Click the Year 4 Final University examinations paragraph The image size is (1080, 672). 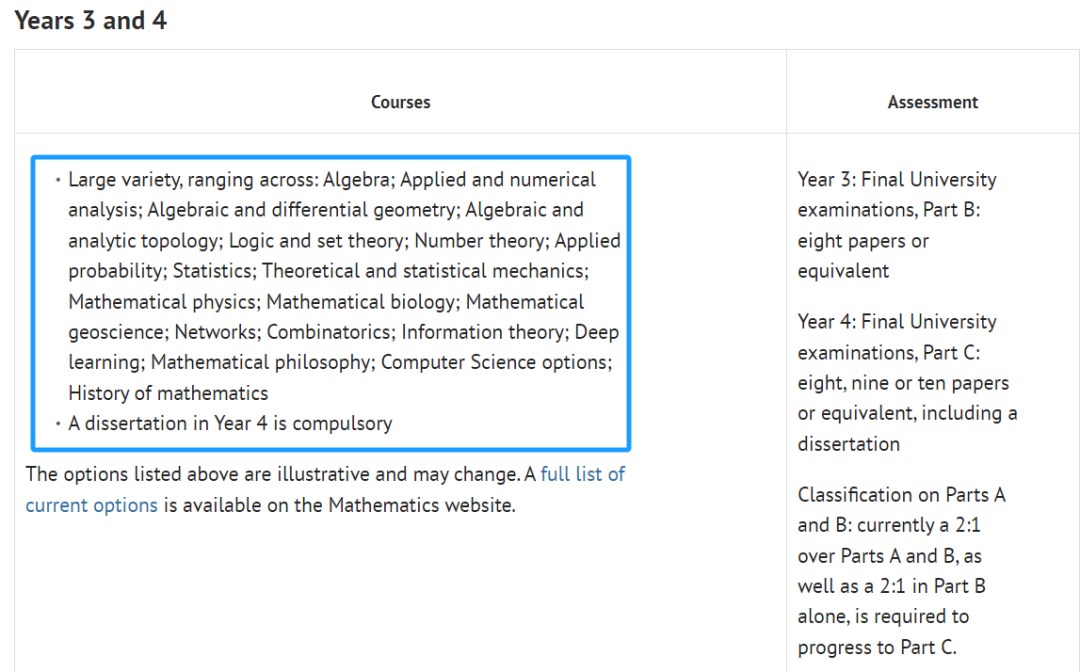coord(907,383)
